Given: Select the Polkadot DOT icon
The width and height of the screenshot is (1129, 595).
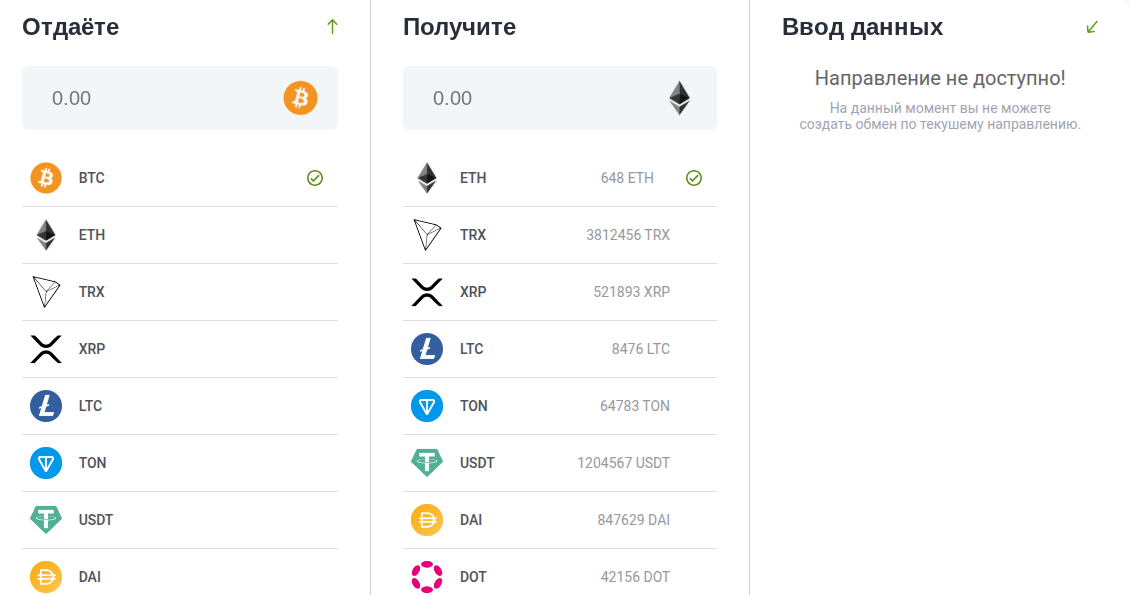Looking at the screenshot, I should 427,576.
